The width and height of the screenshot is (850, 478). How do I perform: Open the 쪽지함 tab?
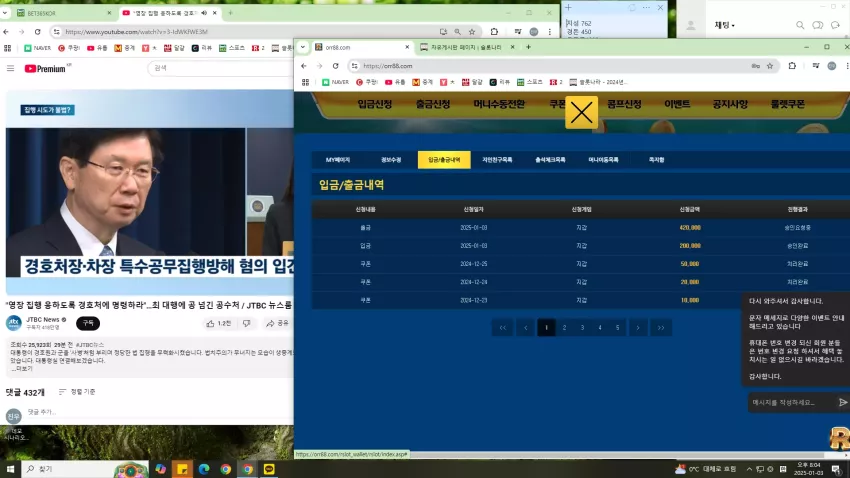point(656,160)
